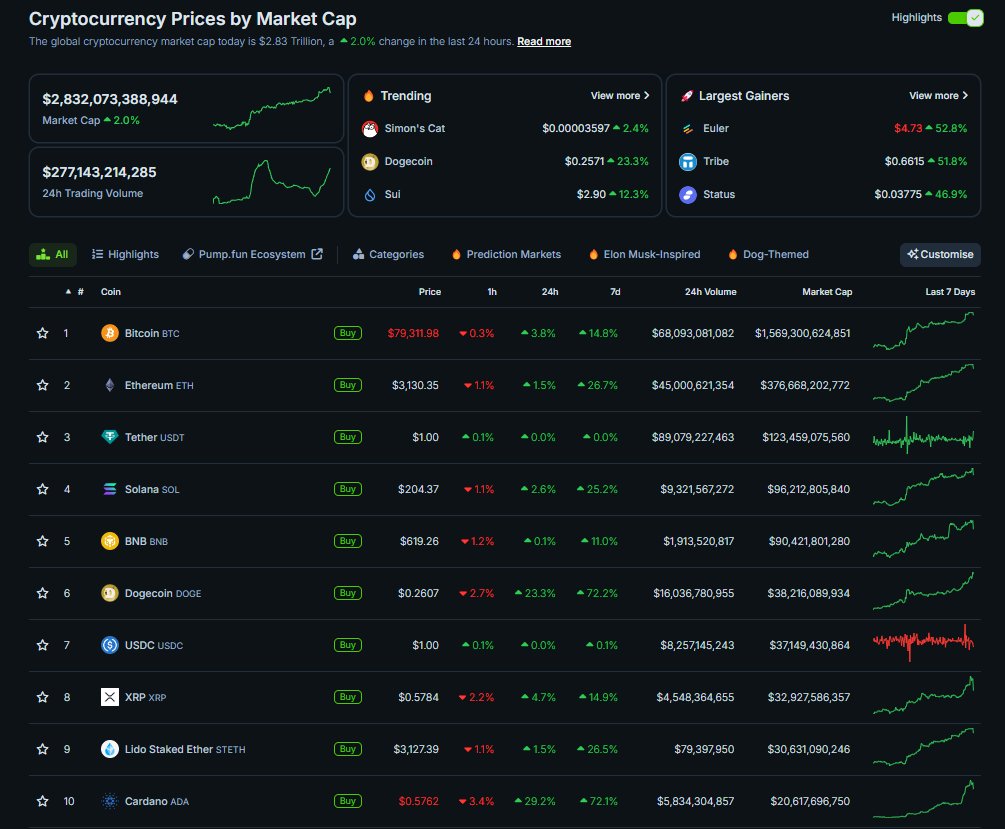Viewport: 1005px width, 829px height.
Task: Toggle the Dogecoin favorite star
Action: [x=42, y=593]
